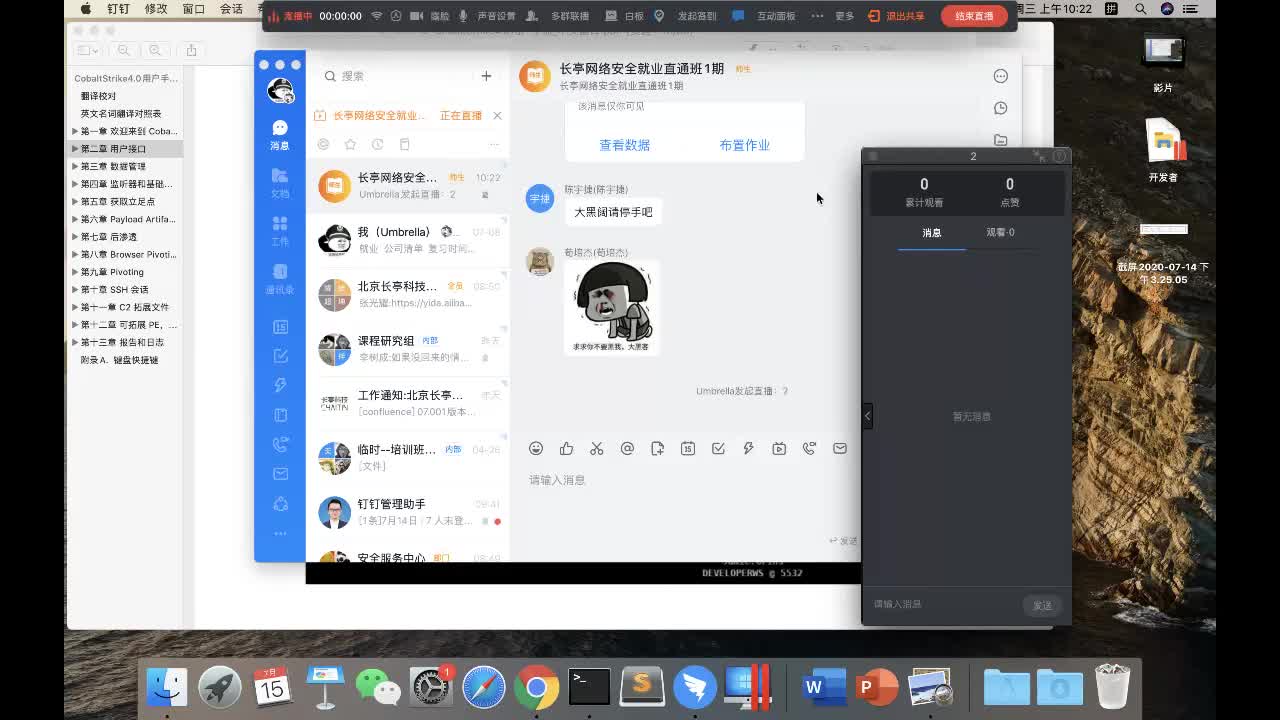Click the calendar schedule icon in the chat toolbar
This screenshot has height=720, width=1280.
(688, 448)
